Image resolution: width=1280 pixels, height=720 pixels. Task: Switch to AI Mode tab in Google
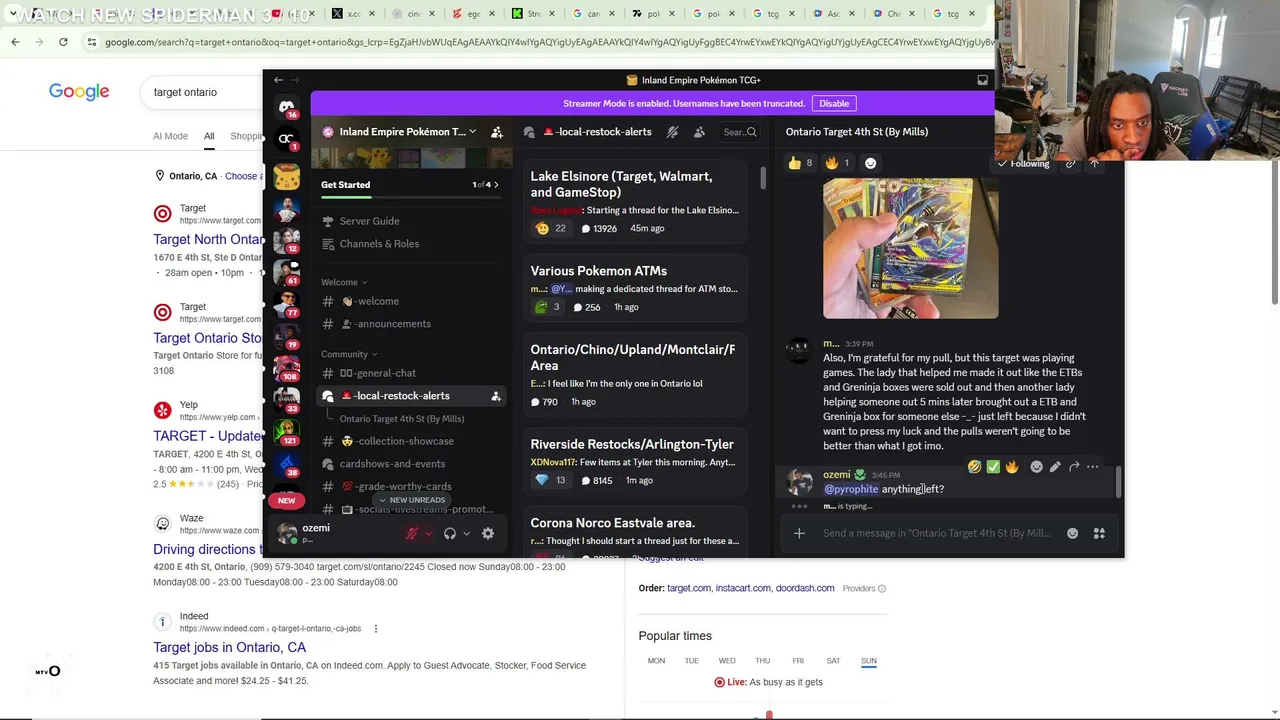170,136
